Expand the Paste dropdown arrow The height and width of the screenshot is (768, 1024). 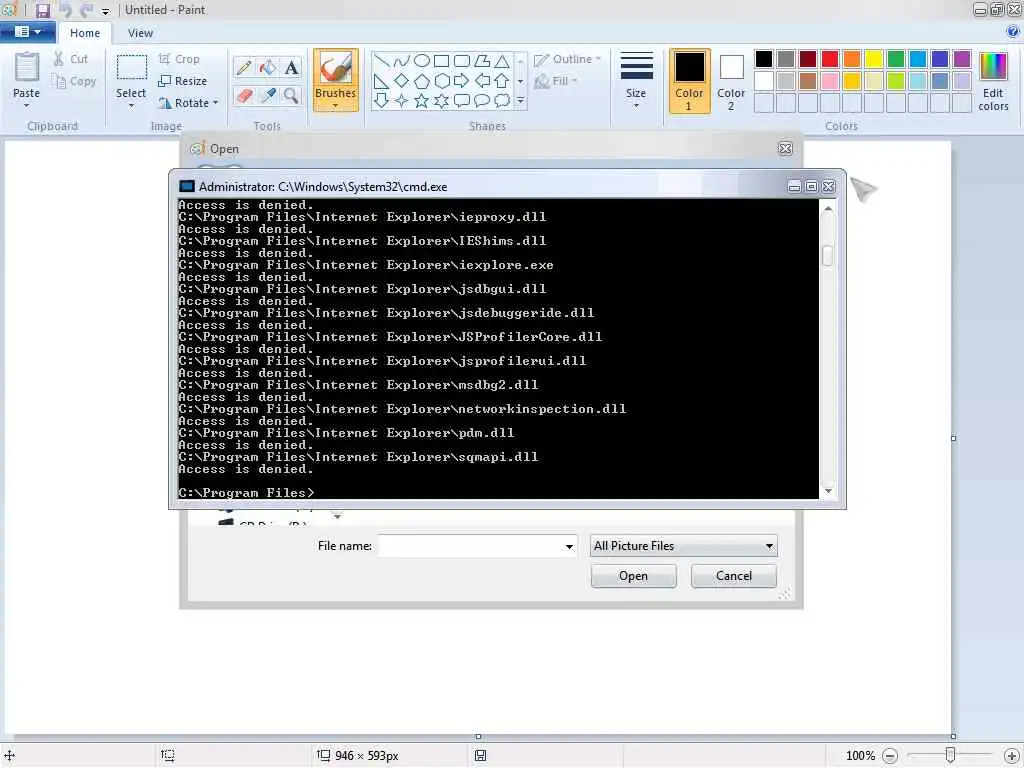tap(27, 105)
